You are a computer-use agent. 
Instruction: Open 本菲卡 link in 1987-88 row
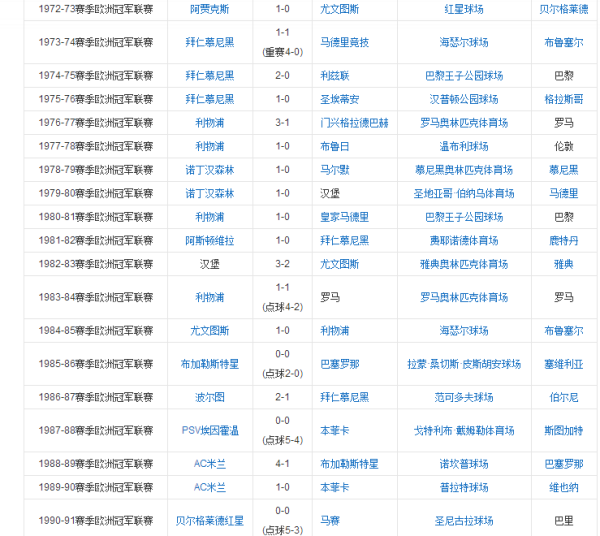pyautogui.click(x=335, y=430)
